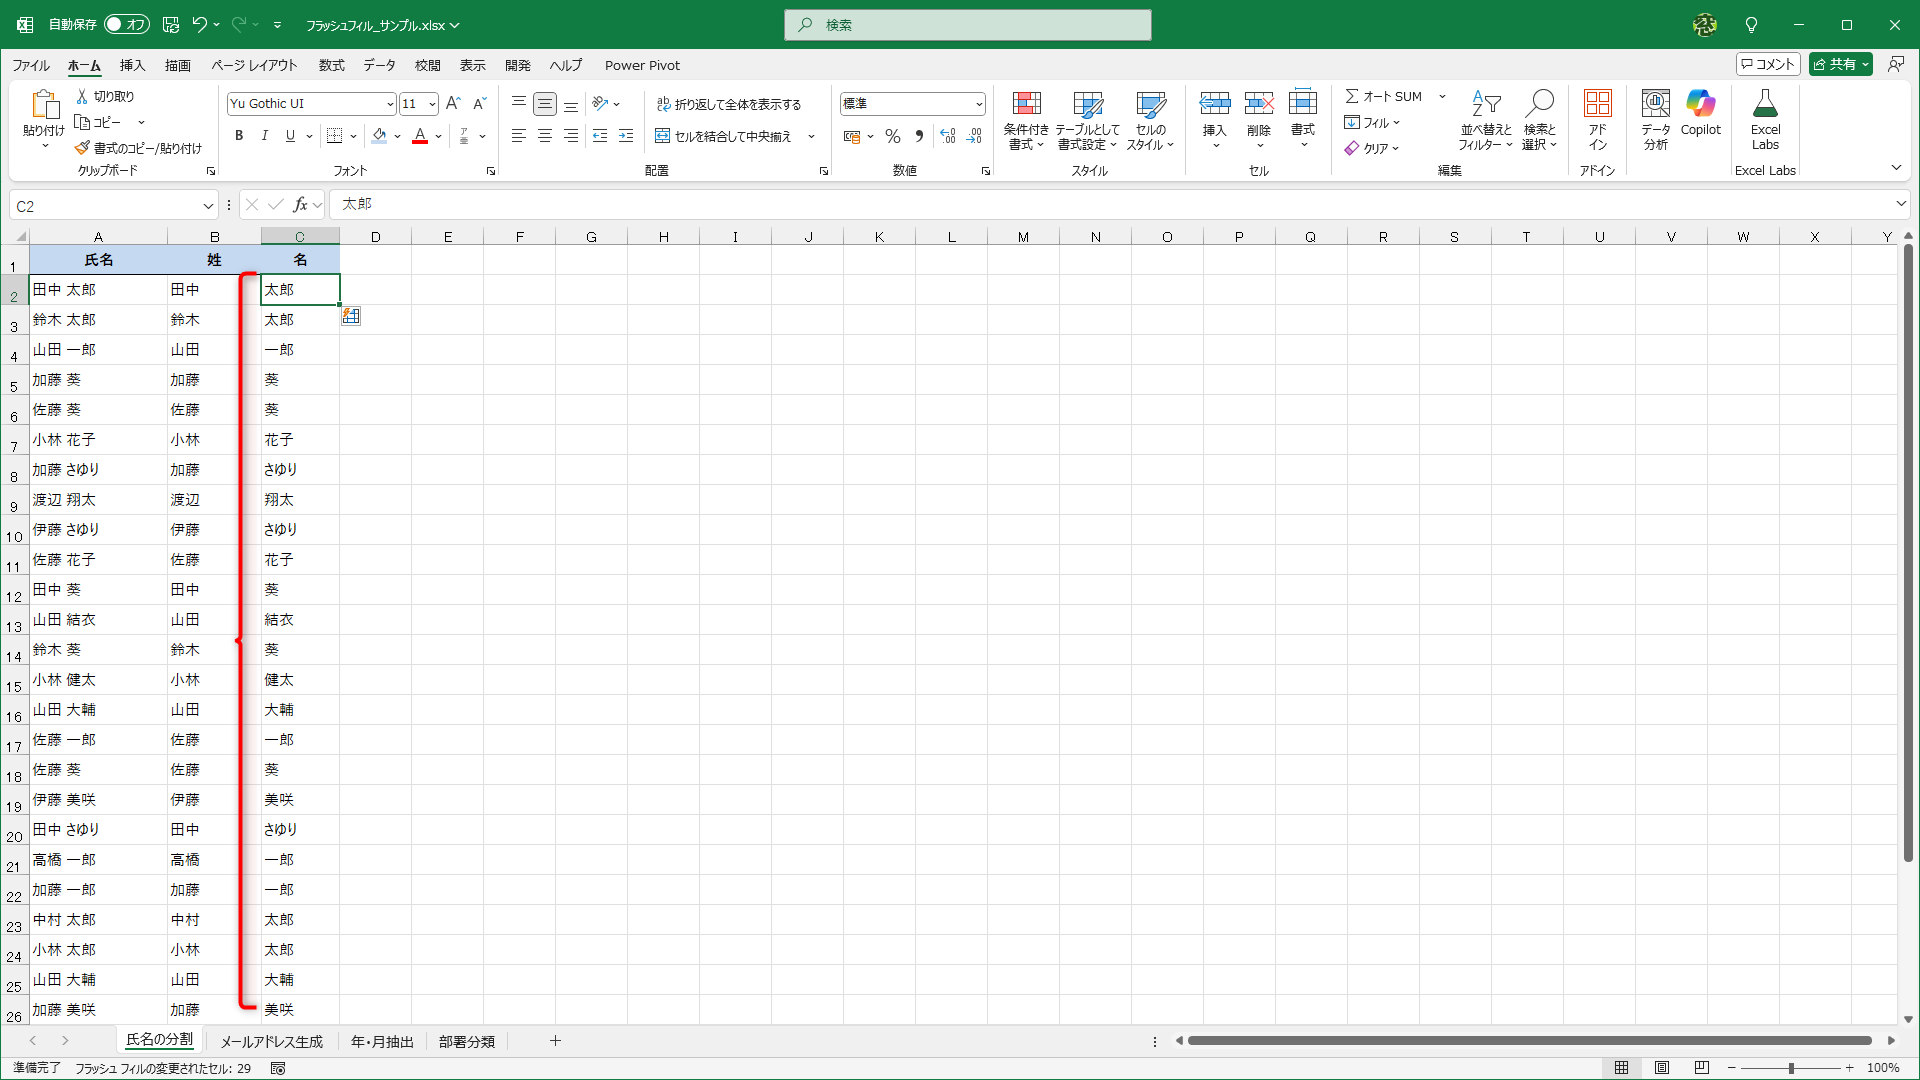The height and width of the screenshot is (1080, 1920).
Task: Toggle the AutoSave switch
Action: [x=127, y=25]
